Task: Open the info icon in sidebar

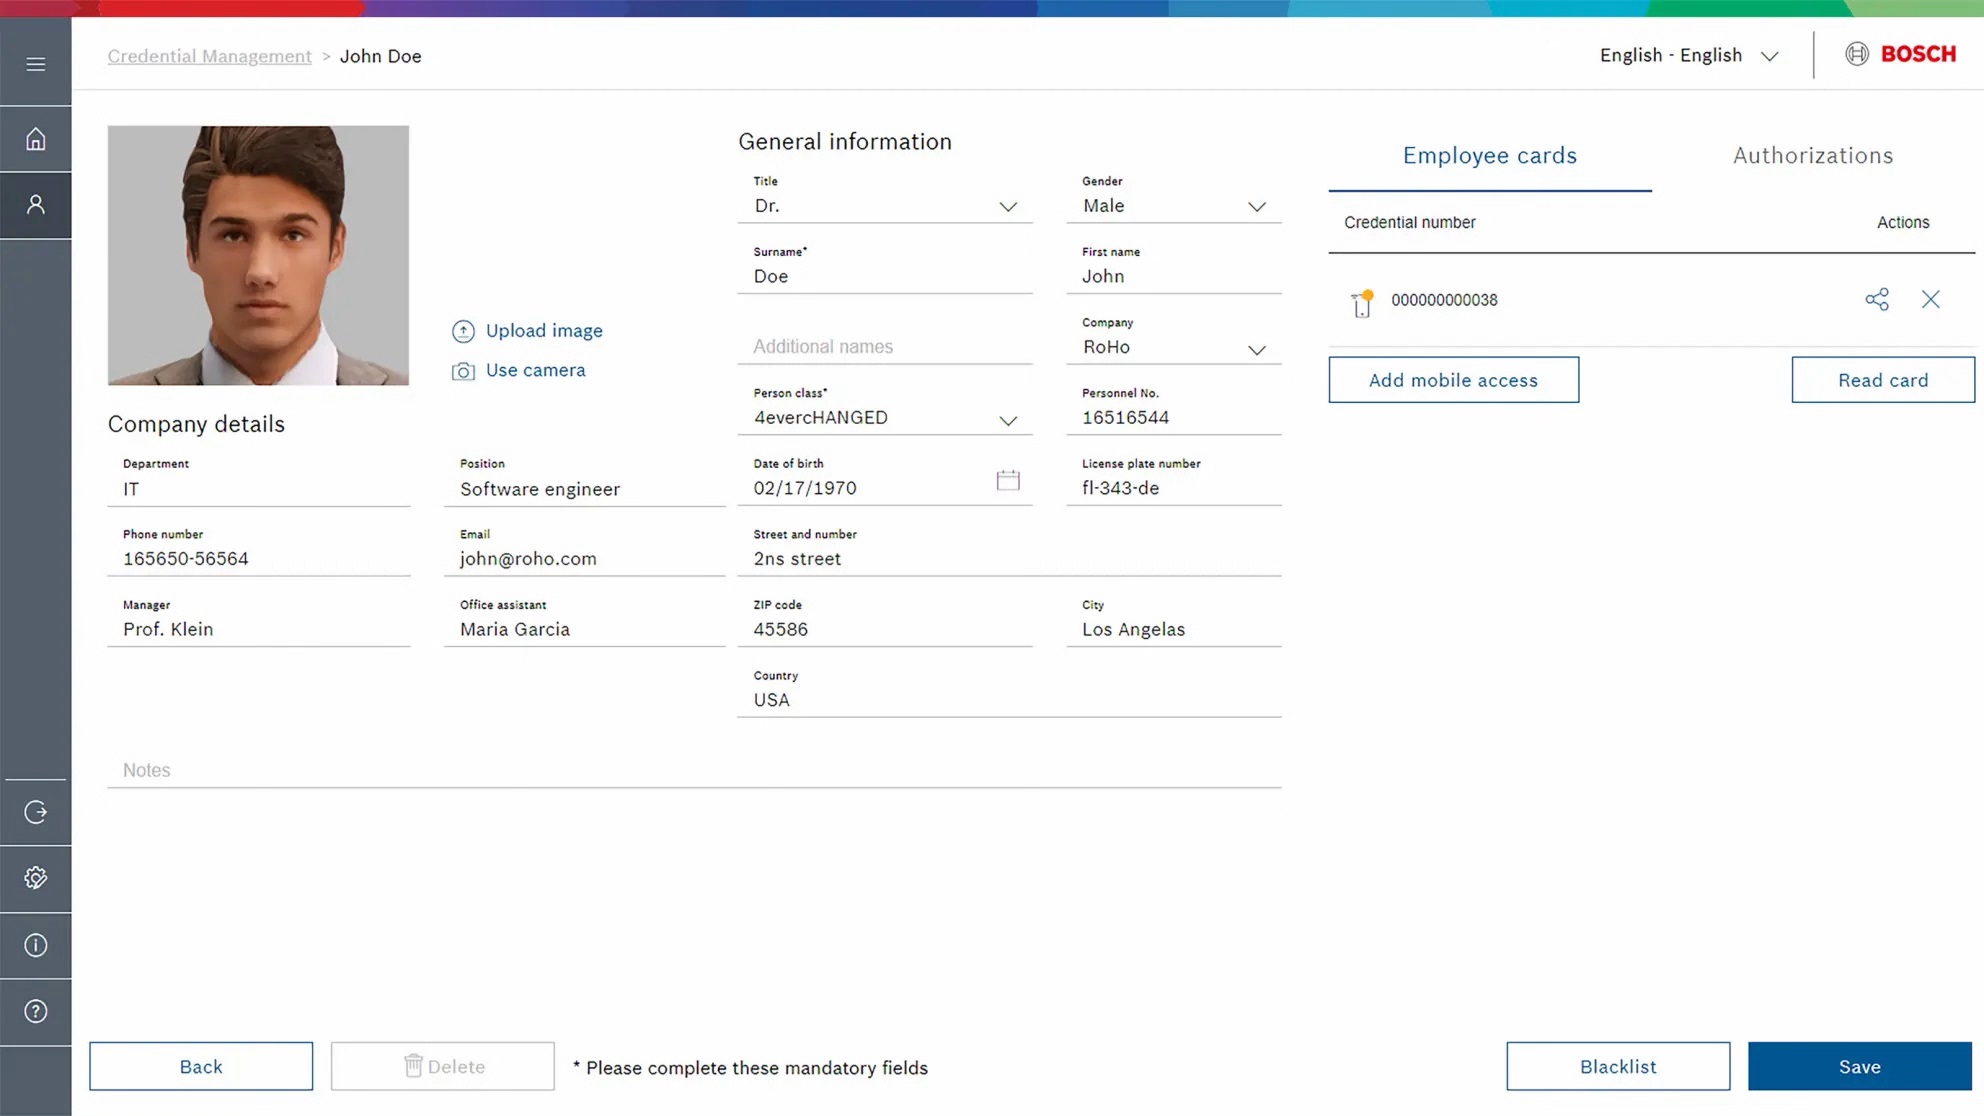Action: (x=36, y=945)
